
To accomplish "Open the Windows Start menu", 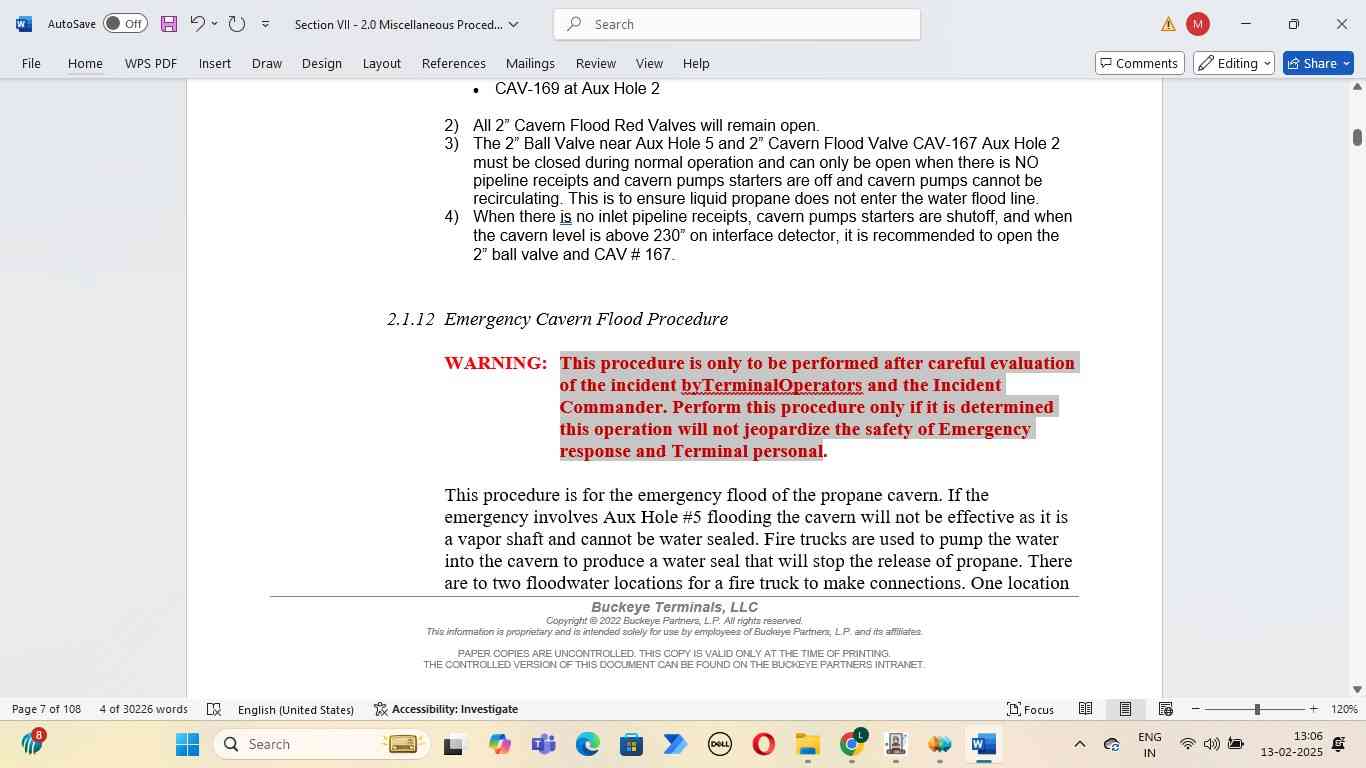I will tap(187, 744).
